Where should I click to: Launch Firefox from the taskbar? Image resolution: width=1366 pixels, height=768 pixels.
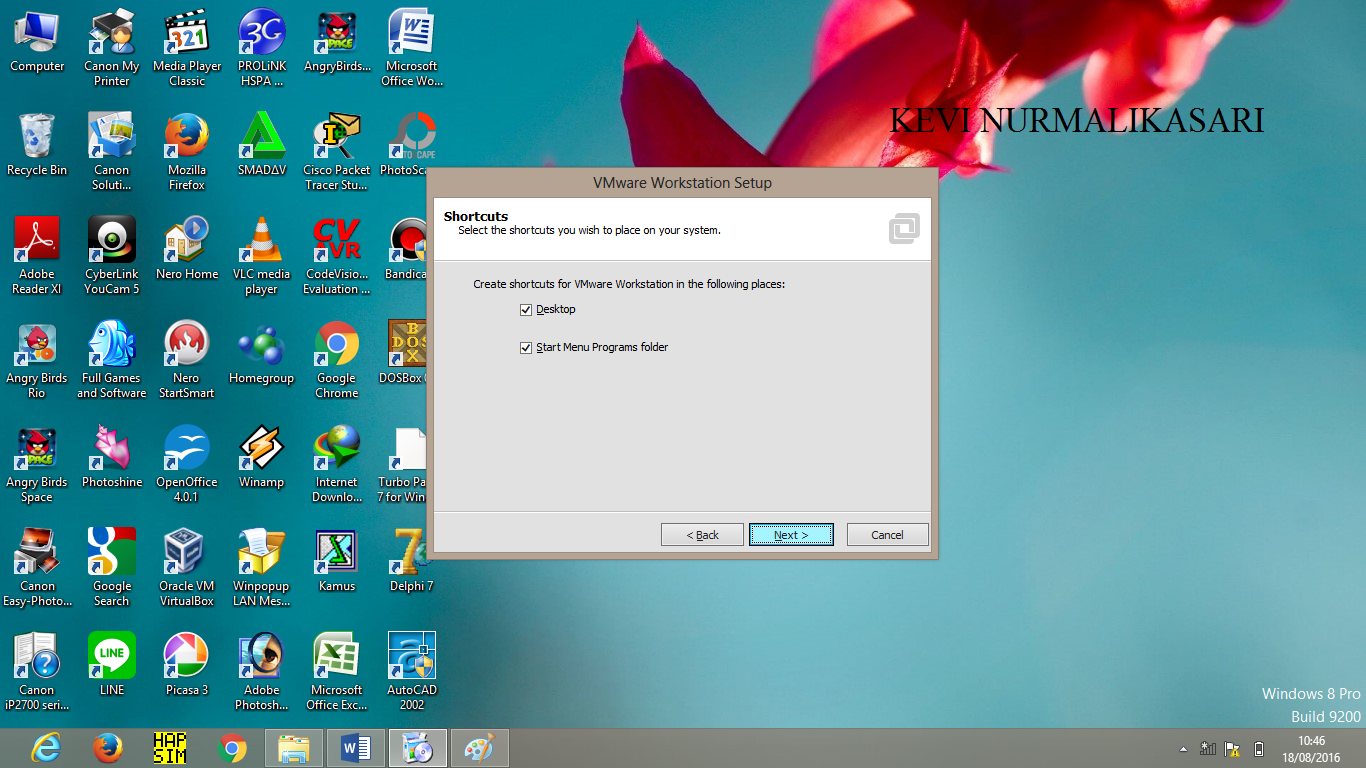pyautogui.click(x=107, y=748)
